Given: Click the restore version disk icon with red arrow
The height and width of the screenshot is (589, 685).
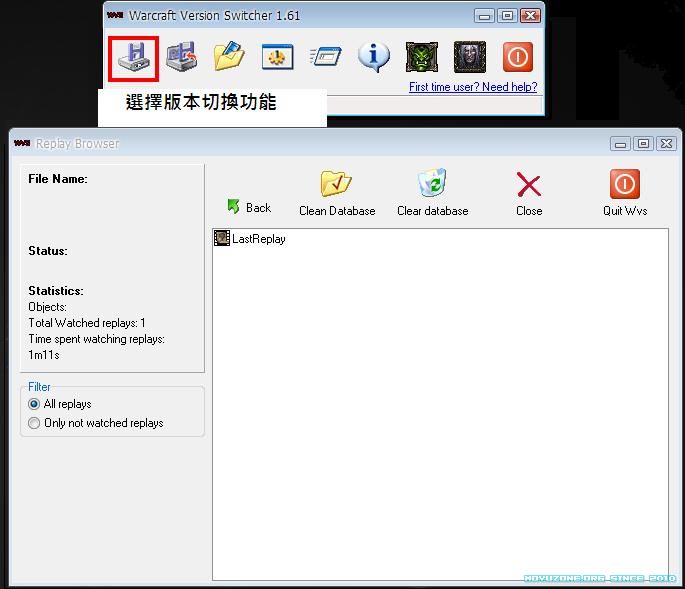Looking at the screenshot, I should [x=182, y=57].
